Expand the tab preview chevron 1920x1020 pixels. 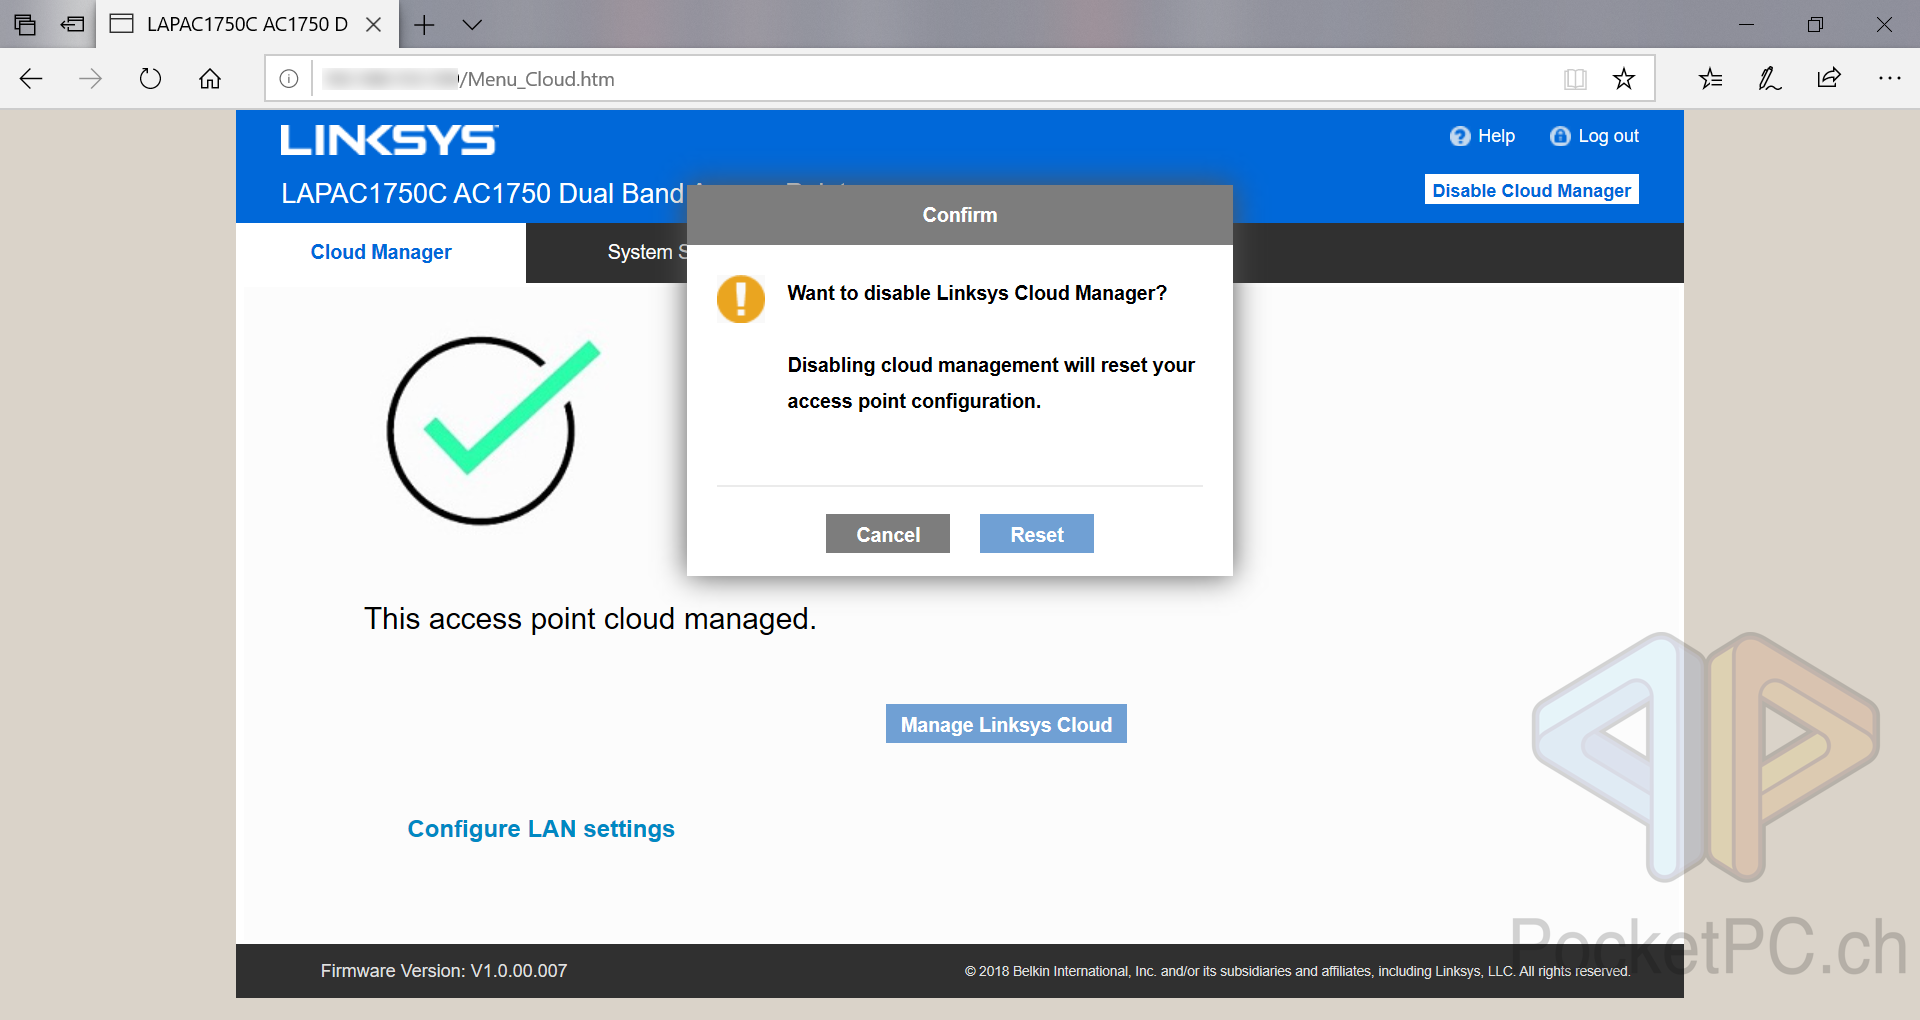point(472,25)
